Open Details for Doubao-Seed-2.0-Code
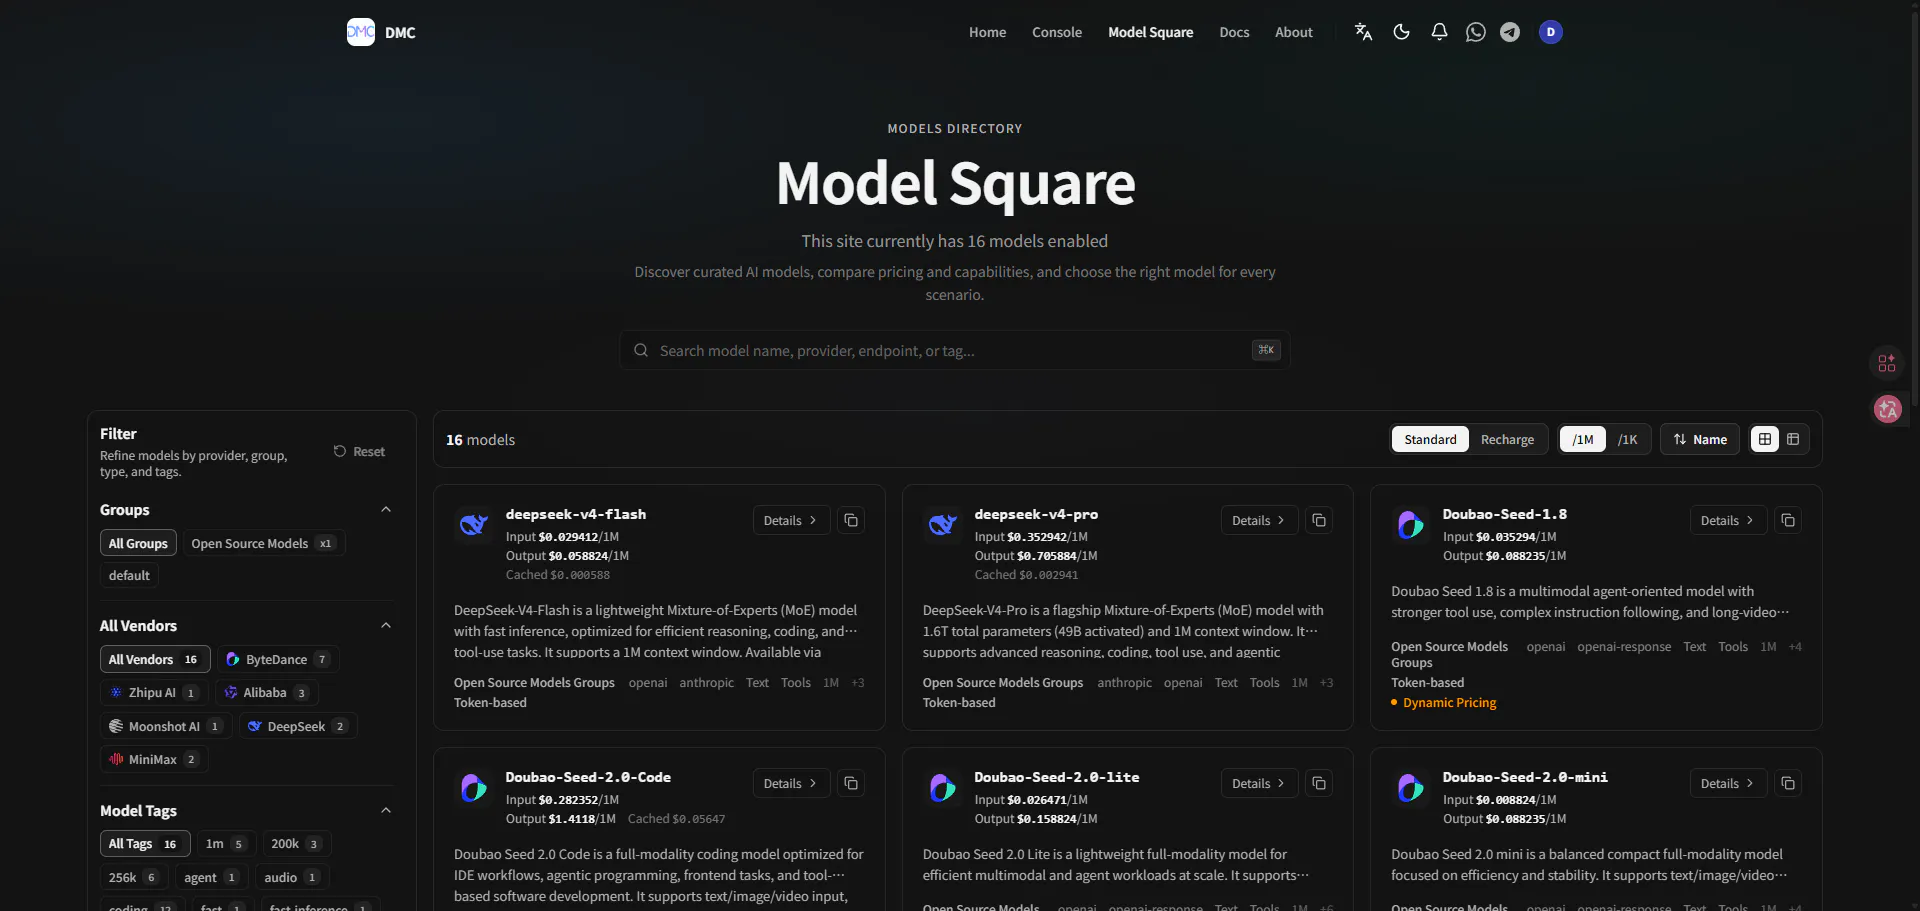 tap(791, 783)
